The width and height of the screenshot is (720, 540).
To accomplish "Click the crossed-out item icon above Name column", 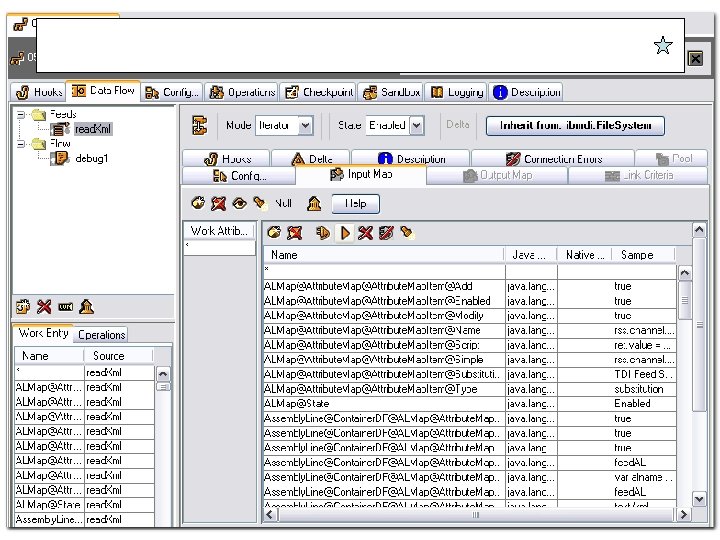I will click(295, 233).
